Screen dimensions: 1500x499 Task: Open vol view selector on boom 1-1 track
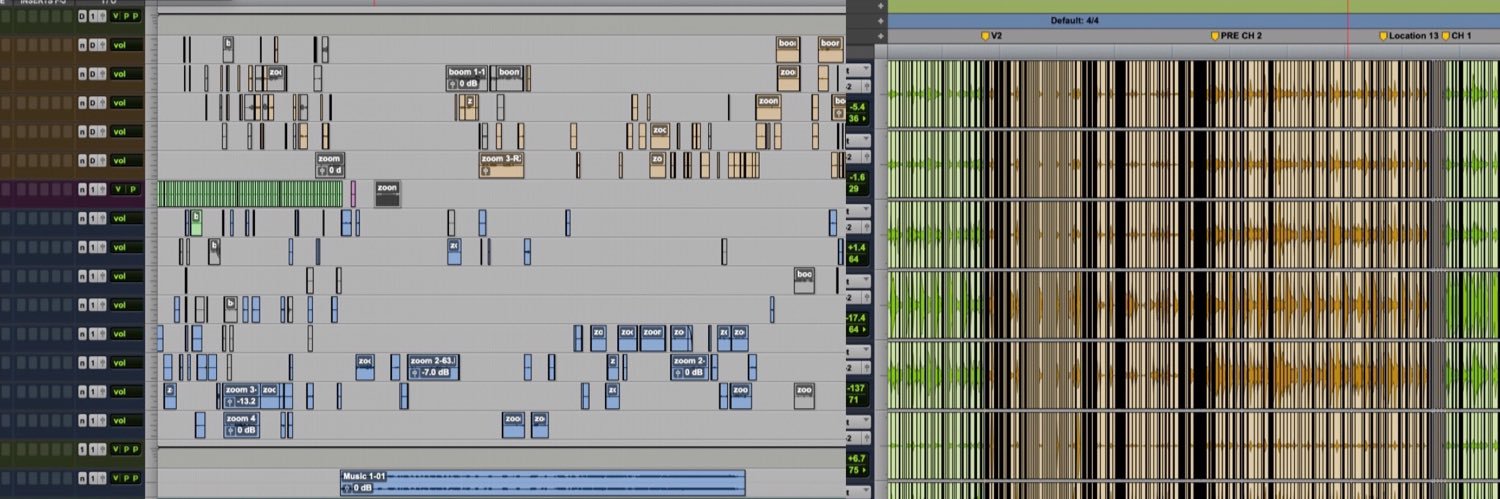point(126,74)
